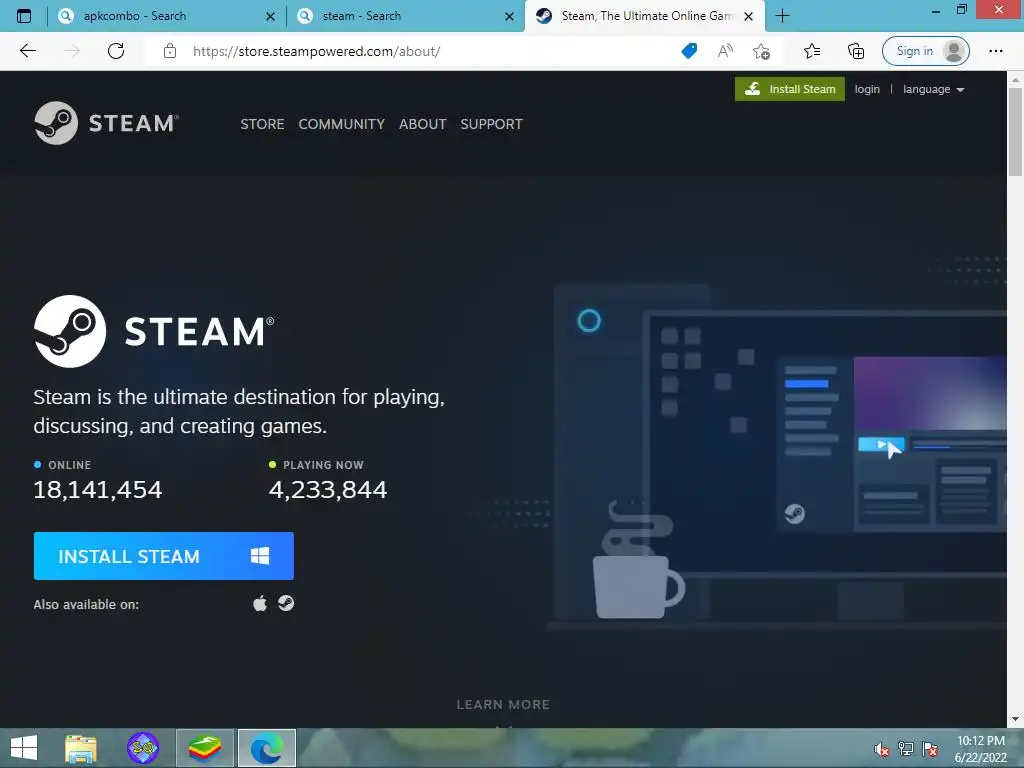Refresh the Steam about page

click(x=116, y=51)
